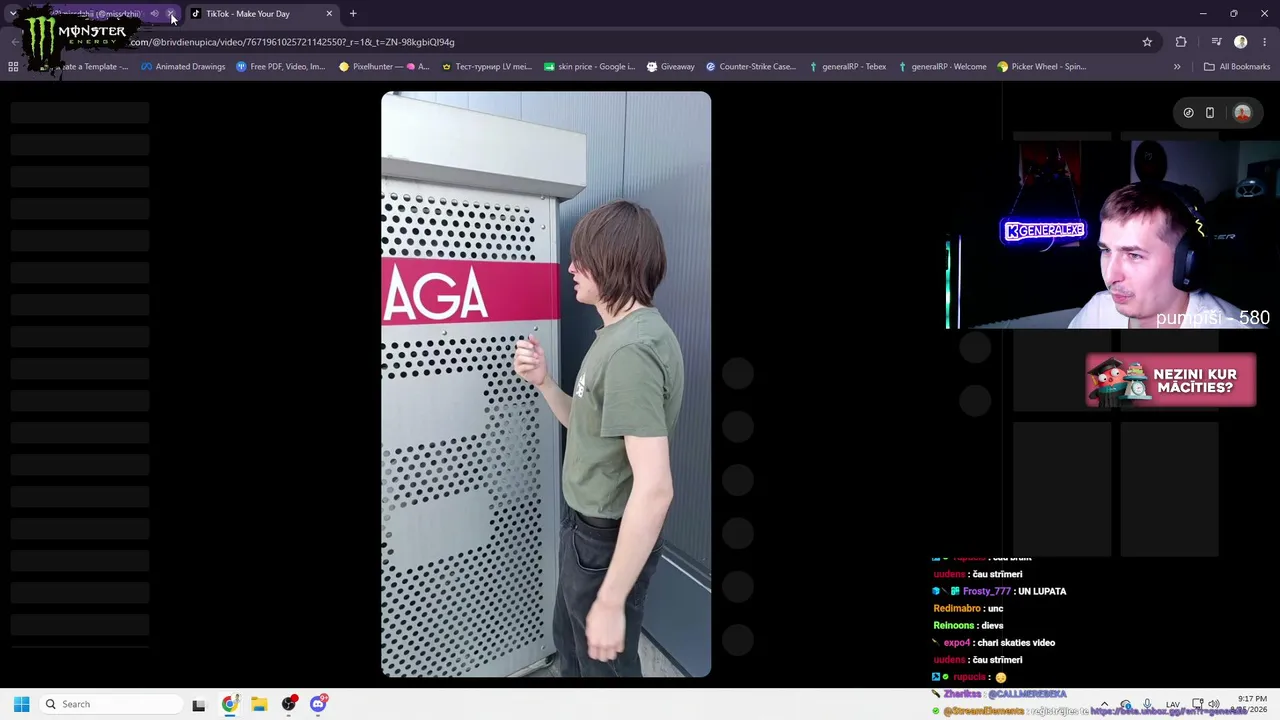The width and height of the screenshot is (1280, 720).
Task: Click chat username Reinoons
Action: point(954,625)
